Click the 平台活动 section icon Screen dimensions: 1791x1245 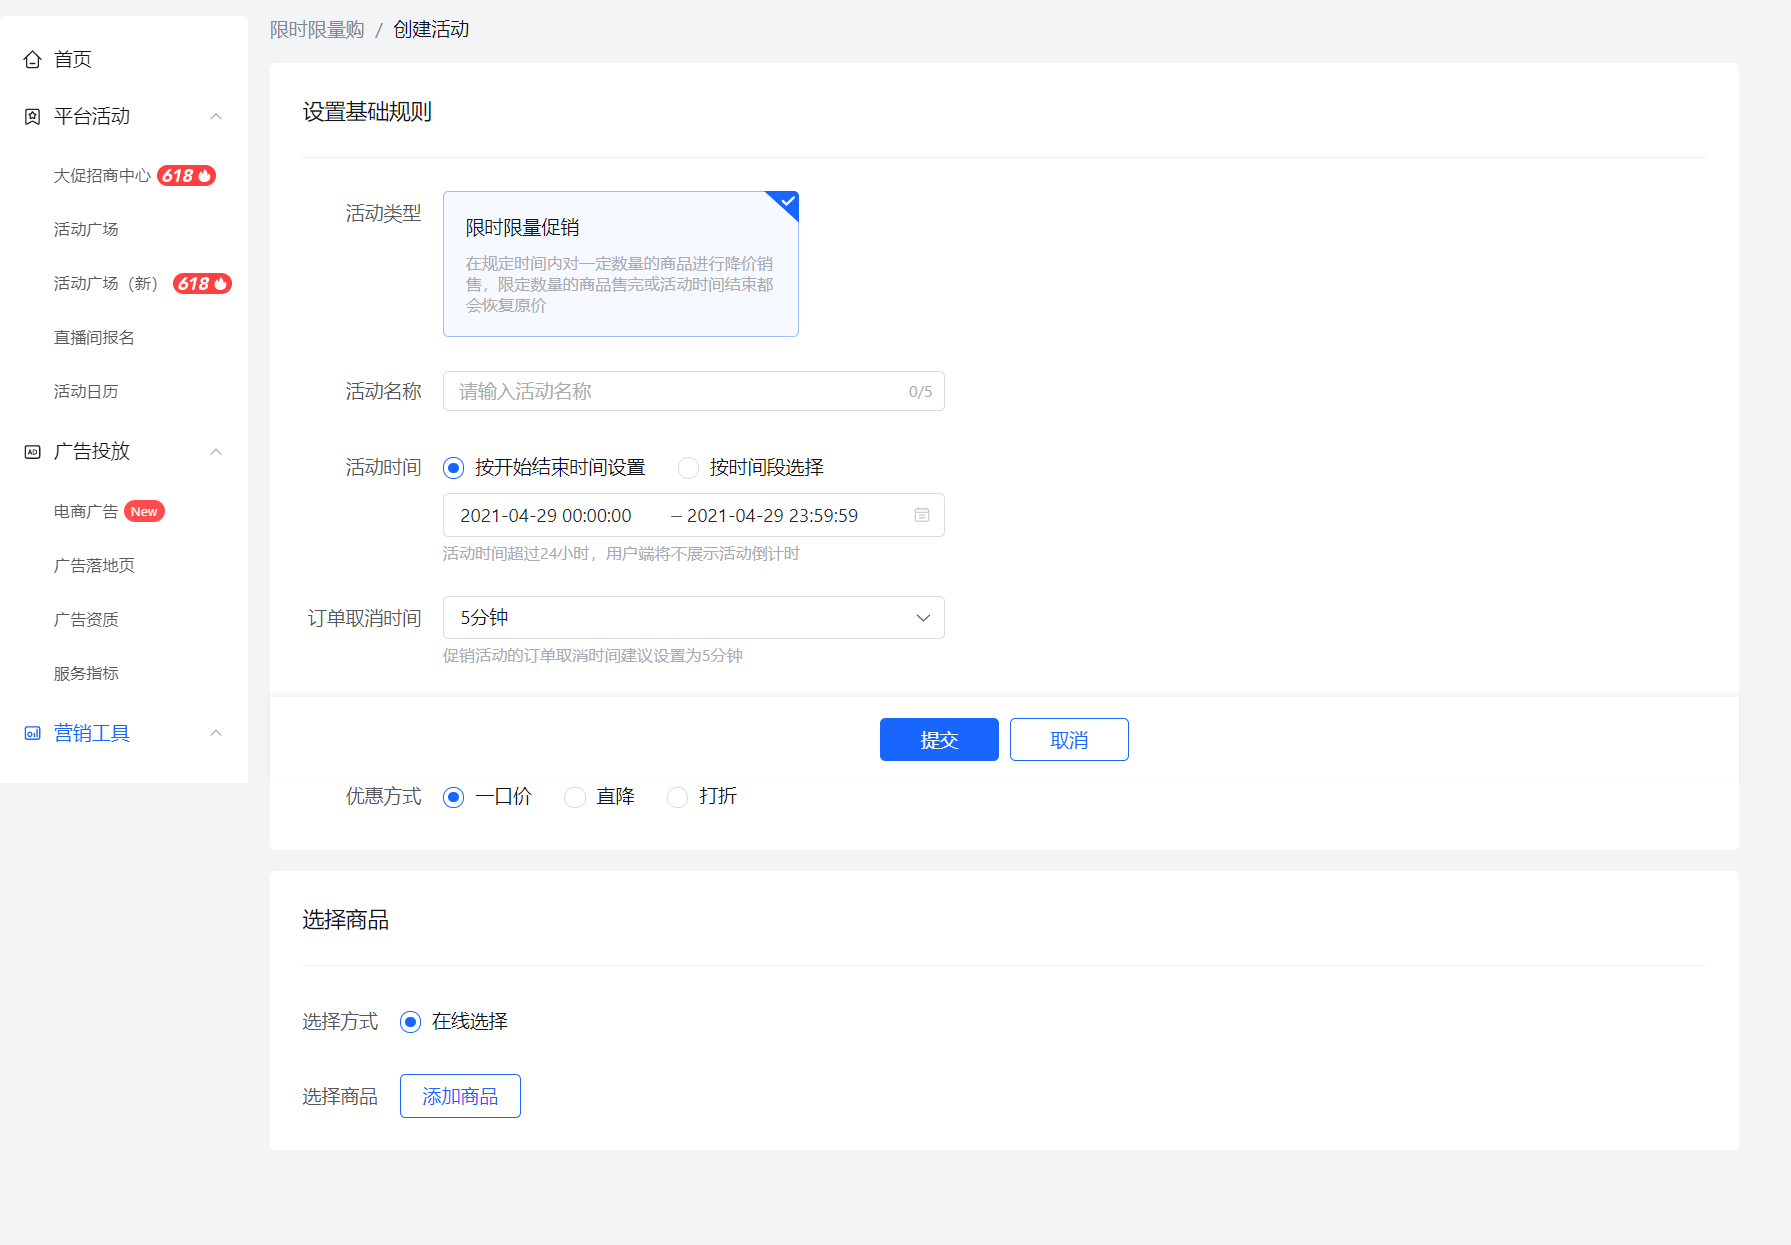click(x=32, y=116)
